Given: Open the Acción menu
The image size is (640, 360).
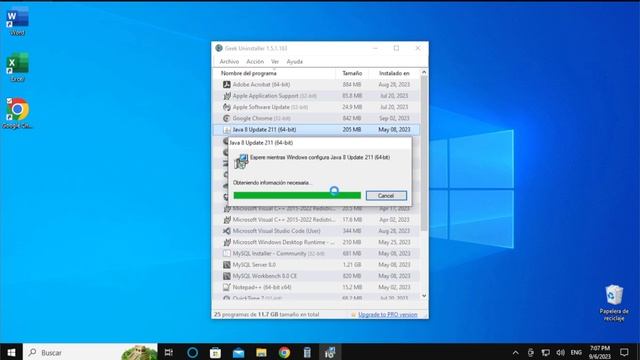Looking at the screenshot, I should (255, 62).
